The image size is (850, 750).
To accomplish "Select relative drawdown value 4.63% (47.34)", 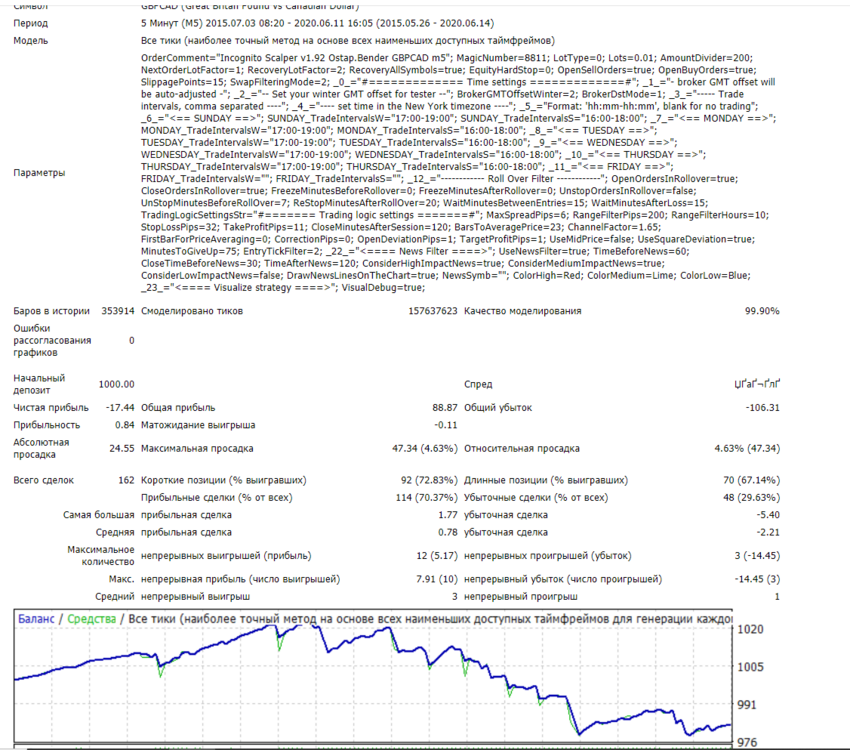I will coord(748,448).
